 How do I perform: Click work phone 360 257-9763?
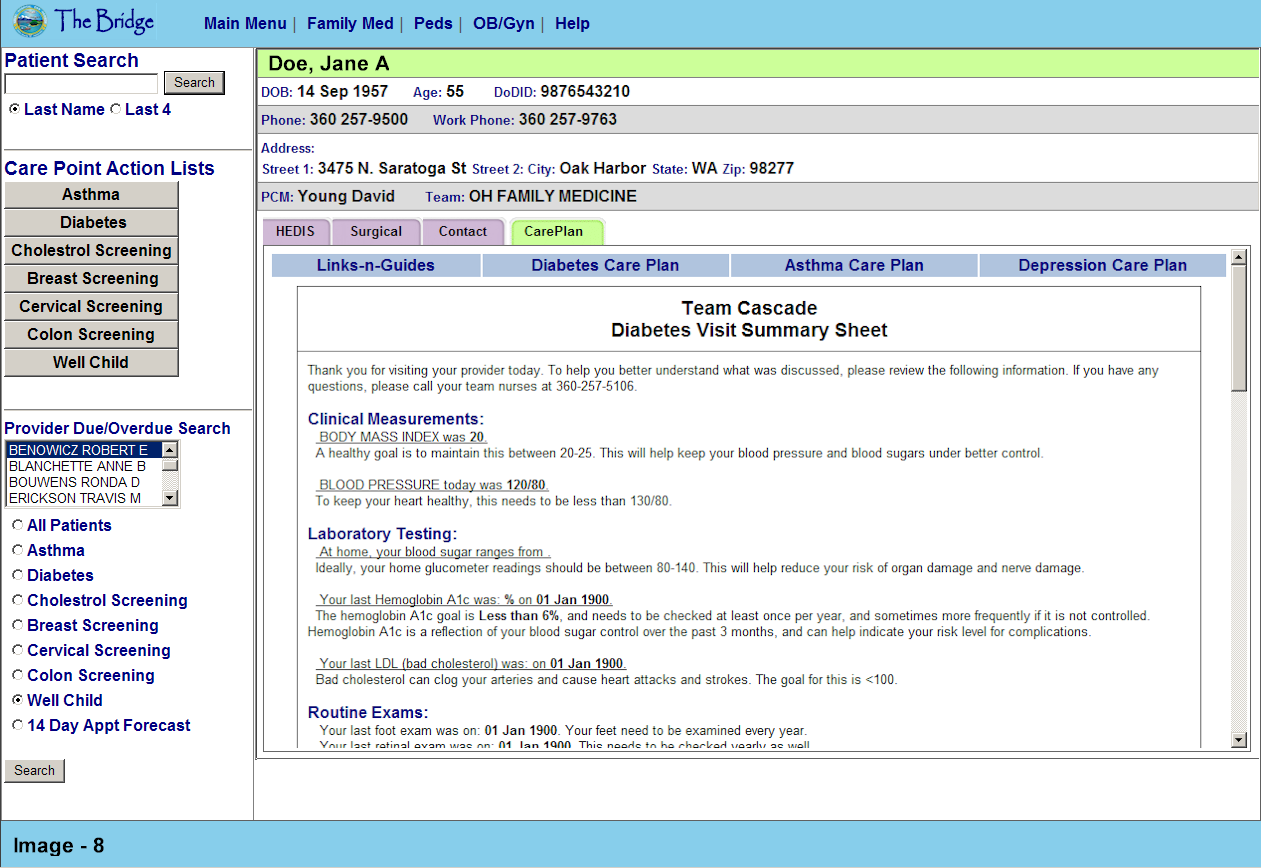[568, 120]
